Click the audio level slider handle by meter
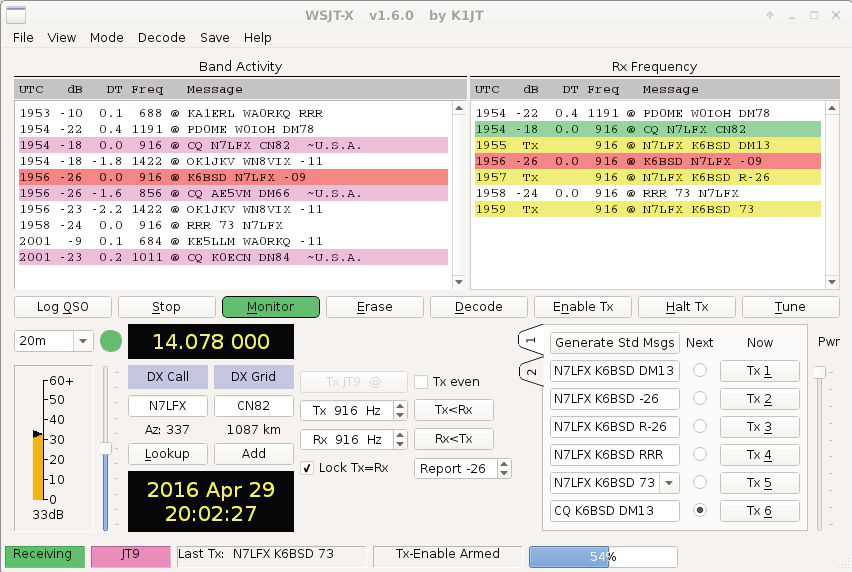This screenshot has height=572, width=852. 105,449
